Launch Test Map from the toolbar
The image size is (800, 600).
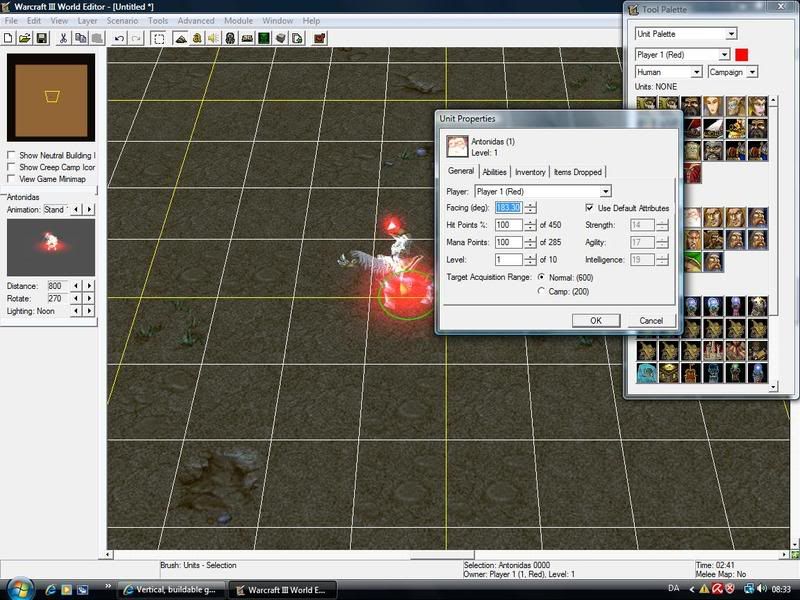[320, 38]
